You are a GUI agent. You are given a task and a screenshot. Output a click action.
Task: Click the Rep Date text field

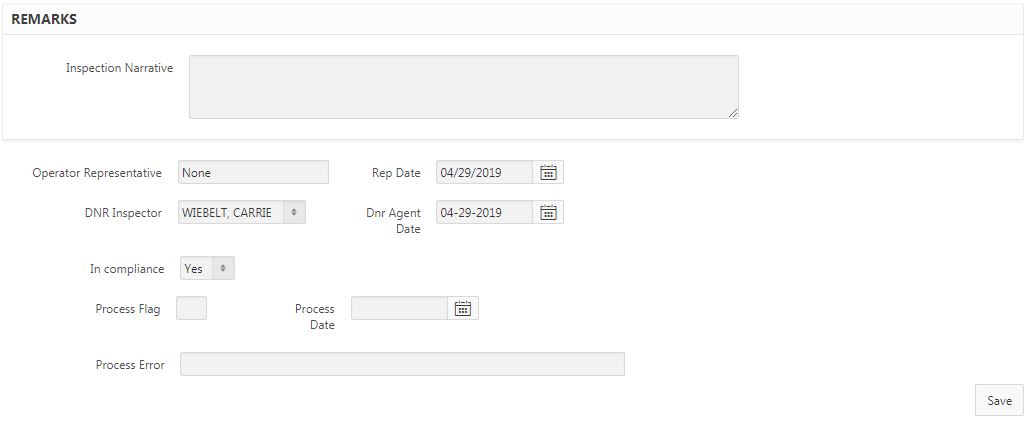(x=484, y=172)
